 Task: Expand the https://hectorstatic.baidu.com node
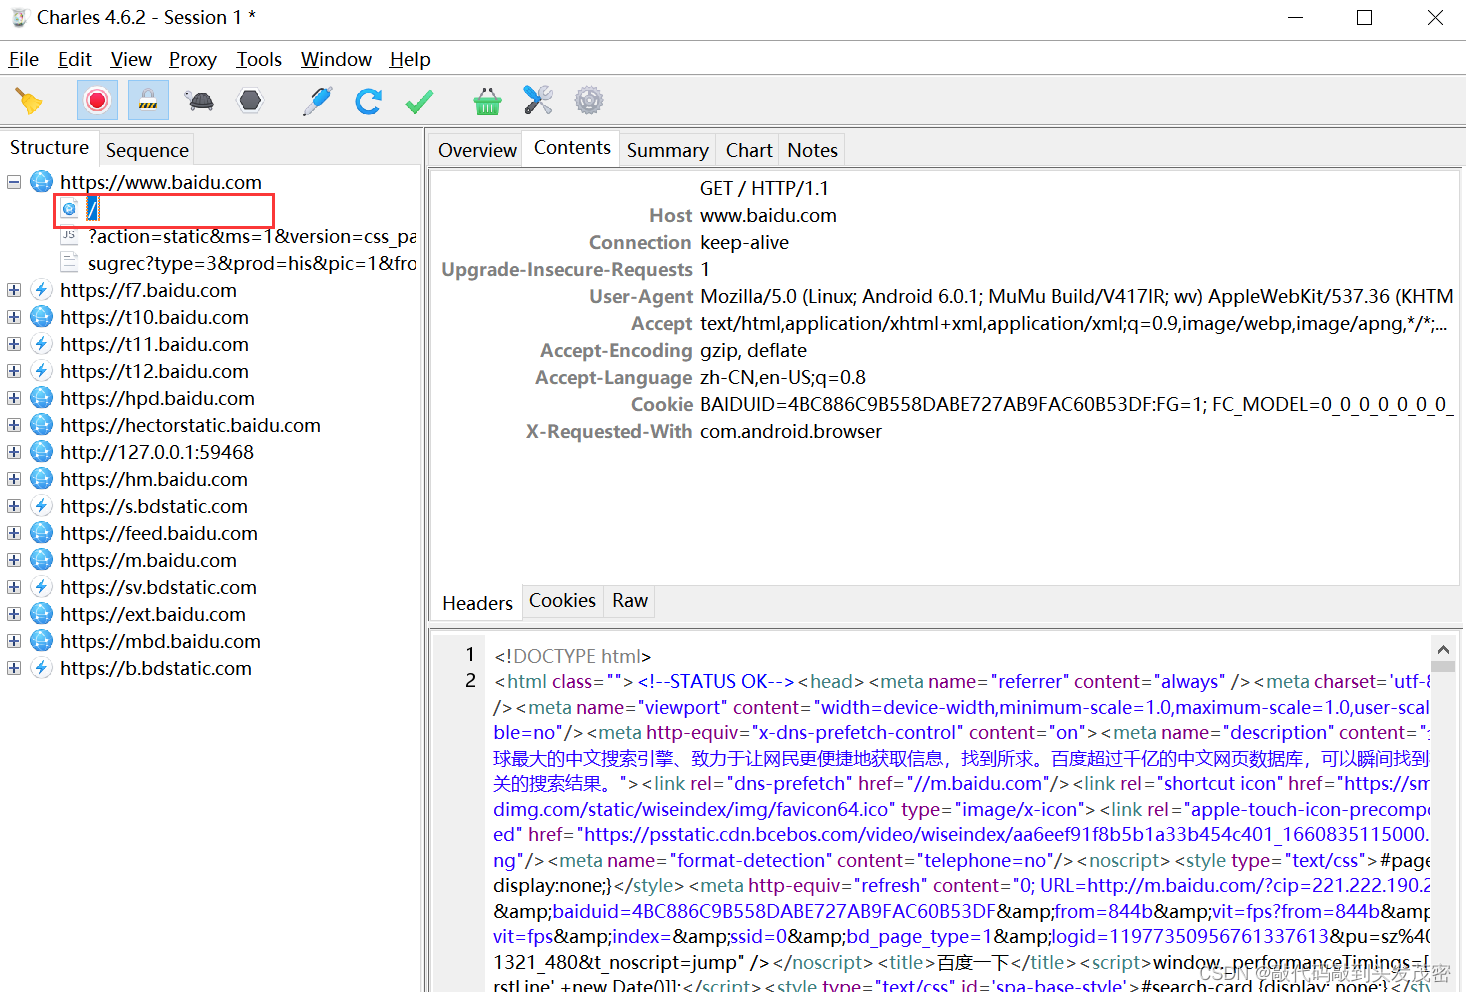tap(14, 425)
